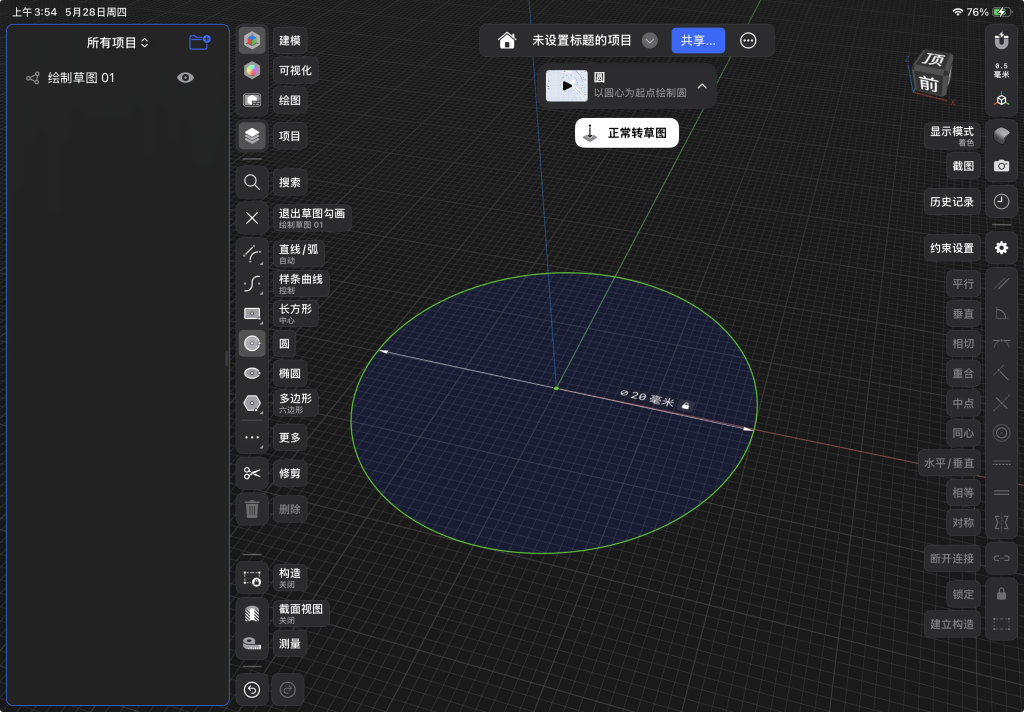
Task: Click the redo arrow icon
Action: tap(288, 690)
